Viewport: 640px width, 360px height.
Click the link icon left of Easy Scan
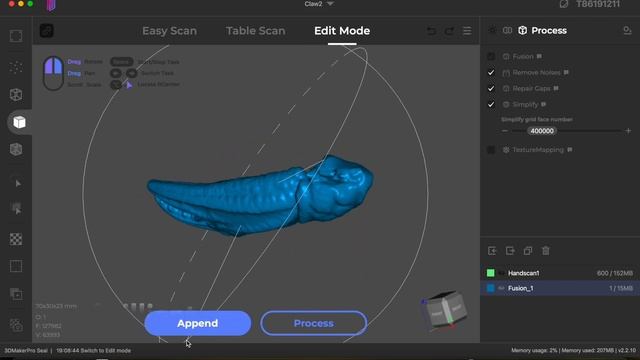(x=47, y=31)
